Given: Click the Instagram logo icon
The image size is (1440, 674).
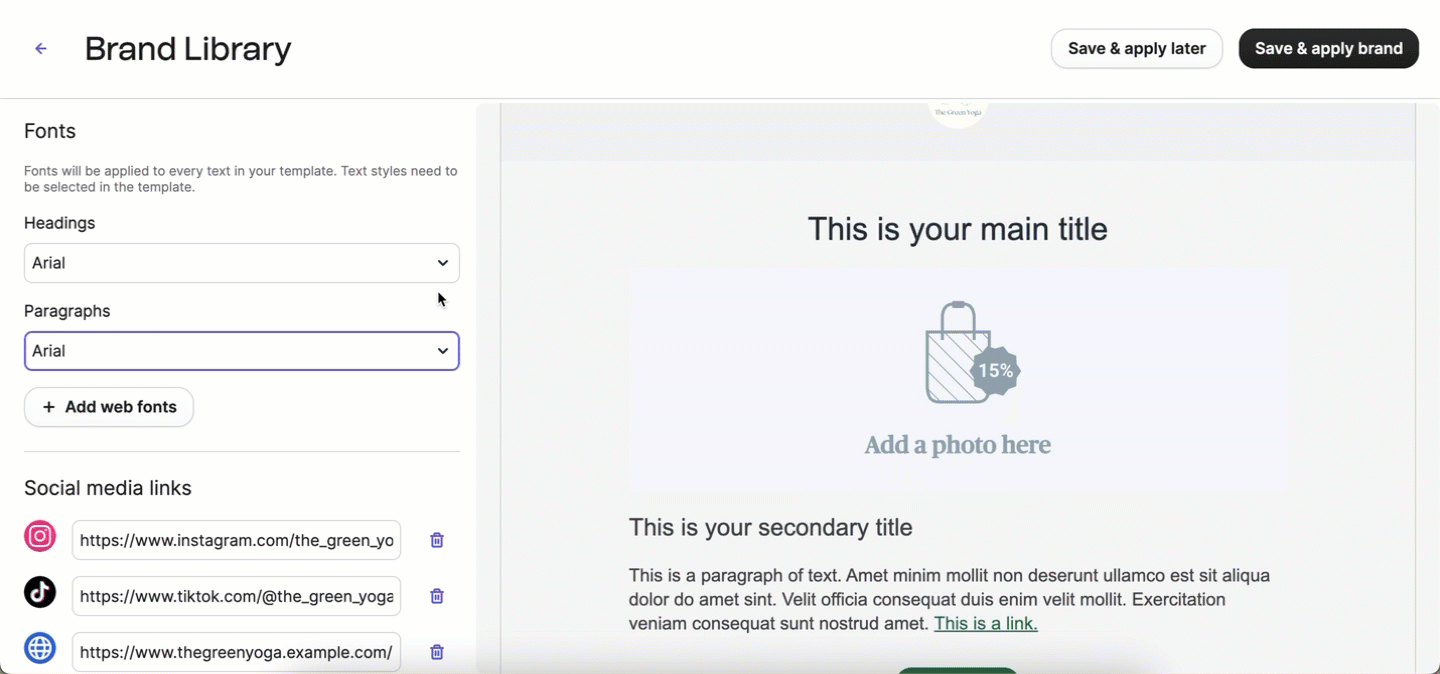Looking at the screenshot, I should (x=40, y=537).
